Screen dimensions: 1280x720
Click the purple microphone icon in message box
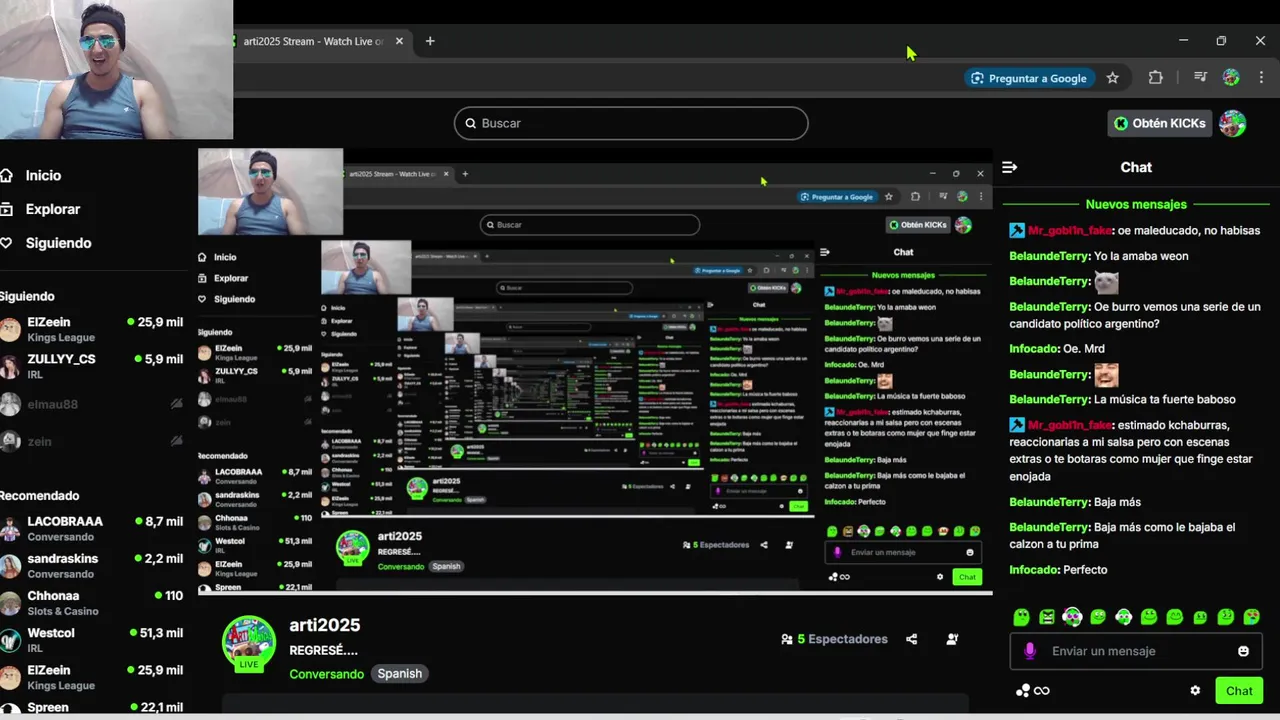click(x=1030, y=651)
